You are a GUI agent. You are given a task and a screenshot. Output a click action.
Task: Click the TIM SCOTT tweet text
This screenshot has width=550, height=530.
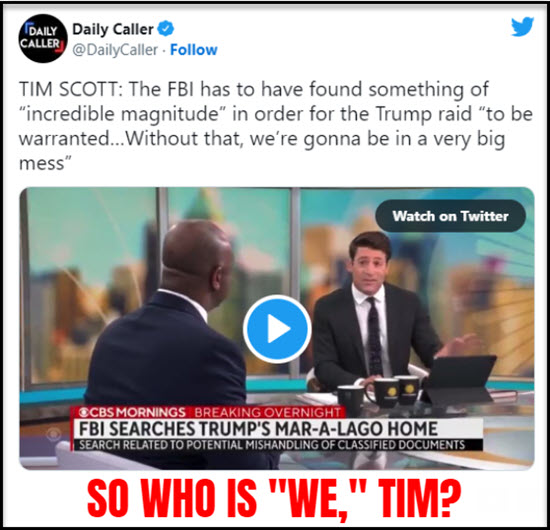[x=276, y=126]
